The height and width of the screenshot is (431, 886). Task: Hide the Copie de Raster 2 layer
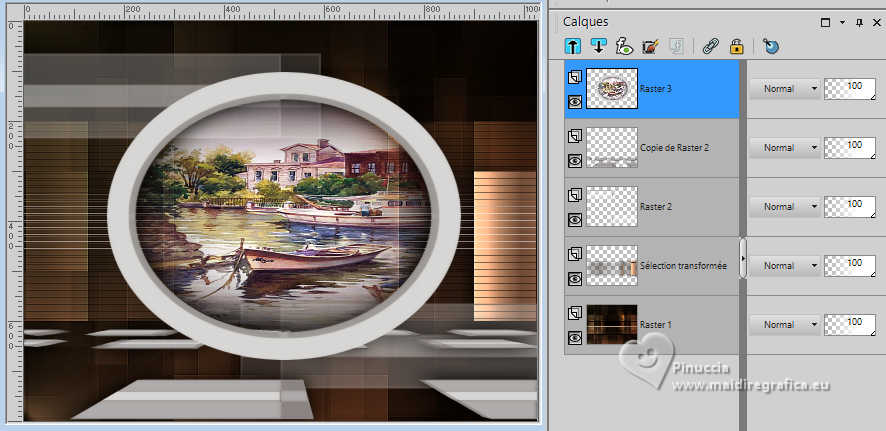point(575,161)
